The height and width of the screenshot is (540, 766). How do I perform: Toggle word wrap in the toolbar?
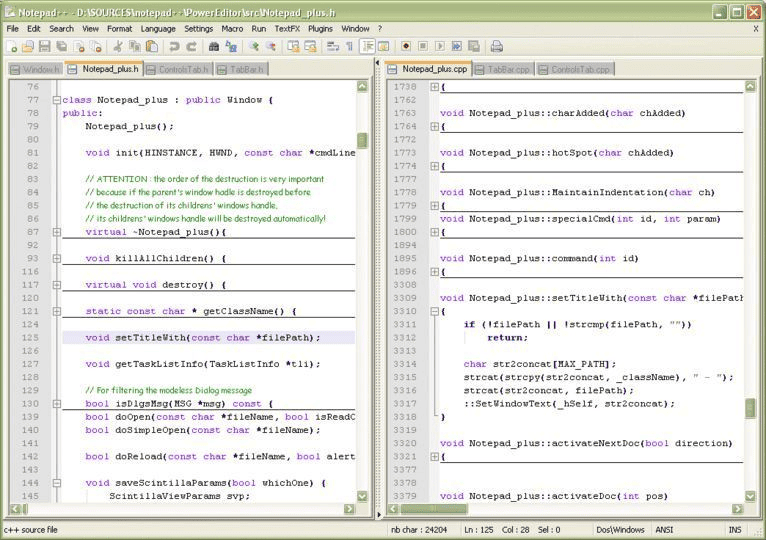333,46
